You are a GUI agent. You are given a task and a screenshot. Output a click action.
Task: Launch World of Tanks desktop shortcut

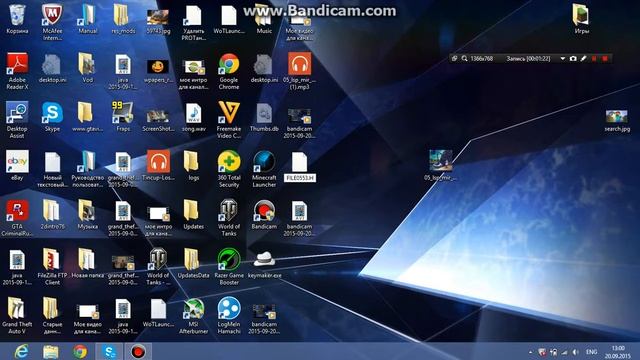pos(229,218)
